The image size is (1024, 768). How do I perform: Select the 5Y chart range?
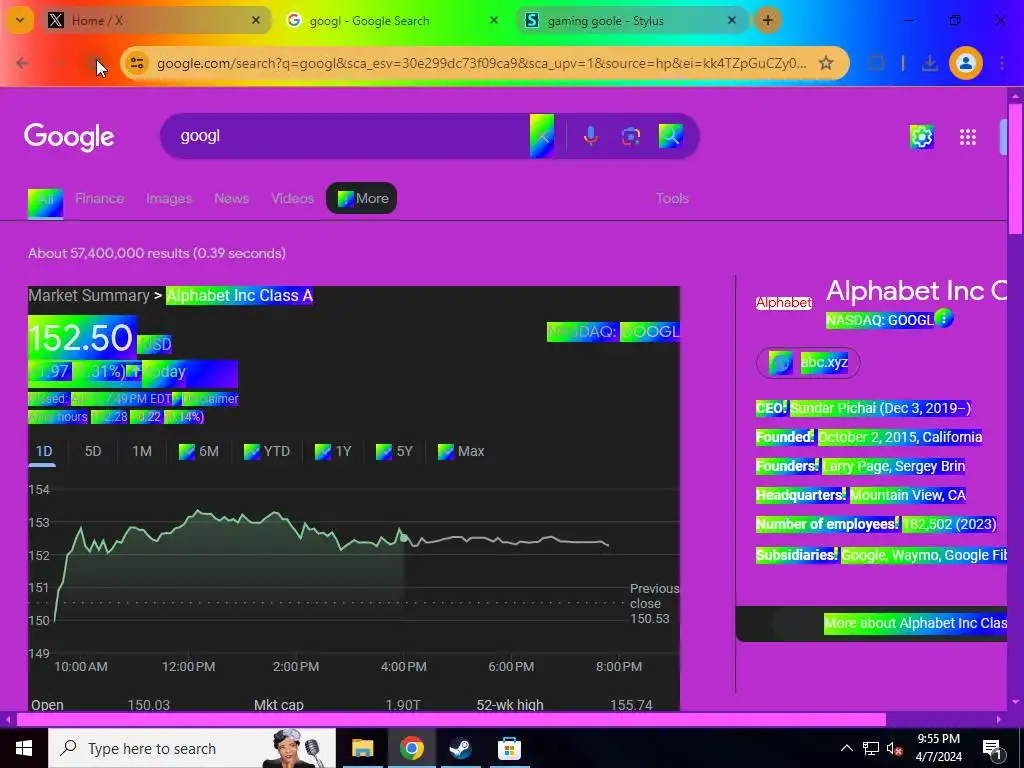pos(394,451)
